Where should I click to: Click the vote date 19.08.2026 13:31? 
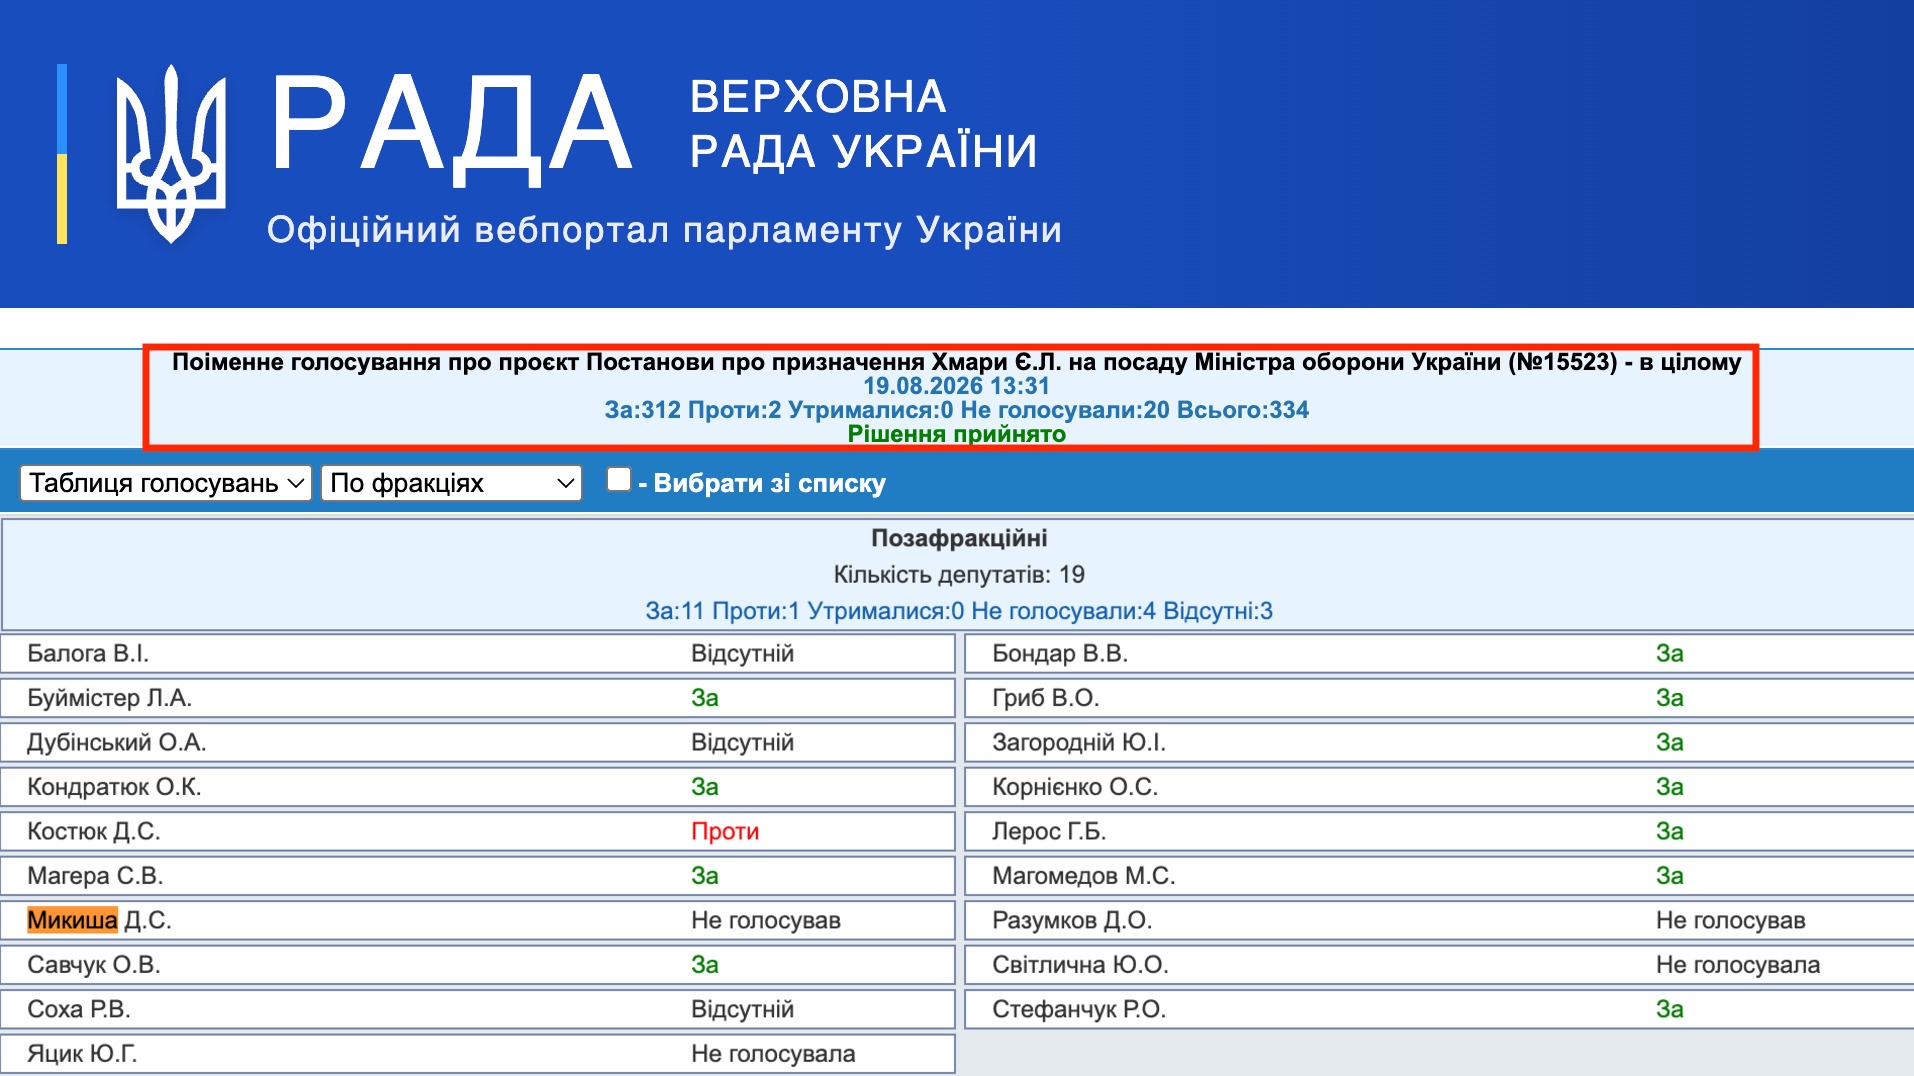click(x=957, y=386)
